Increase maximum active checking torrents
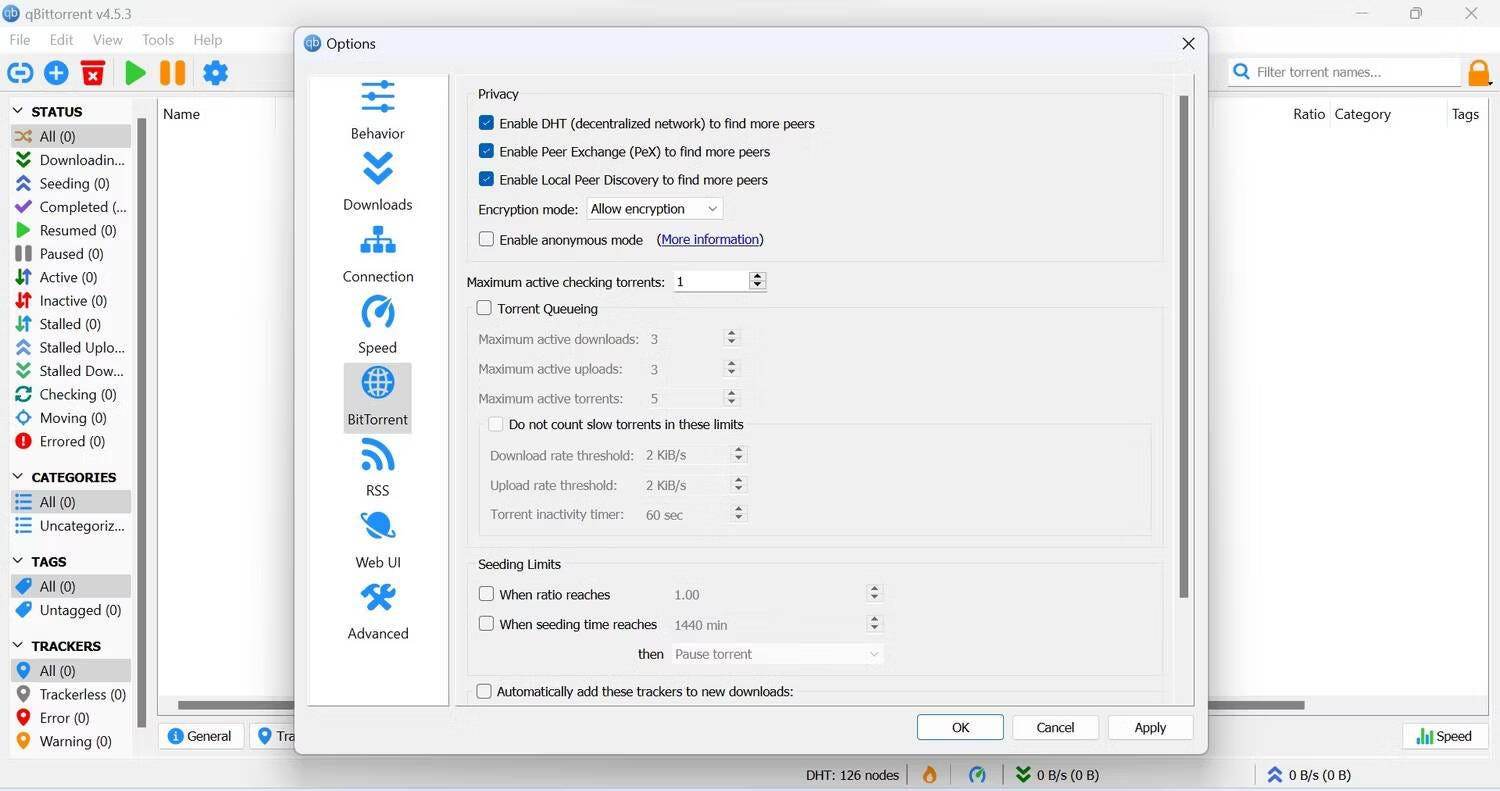The image size is (1500, 791). click(x=757, y=276)
